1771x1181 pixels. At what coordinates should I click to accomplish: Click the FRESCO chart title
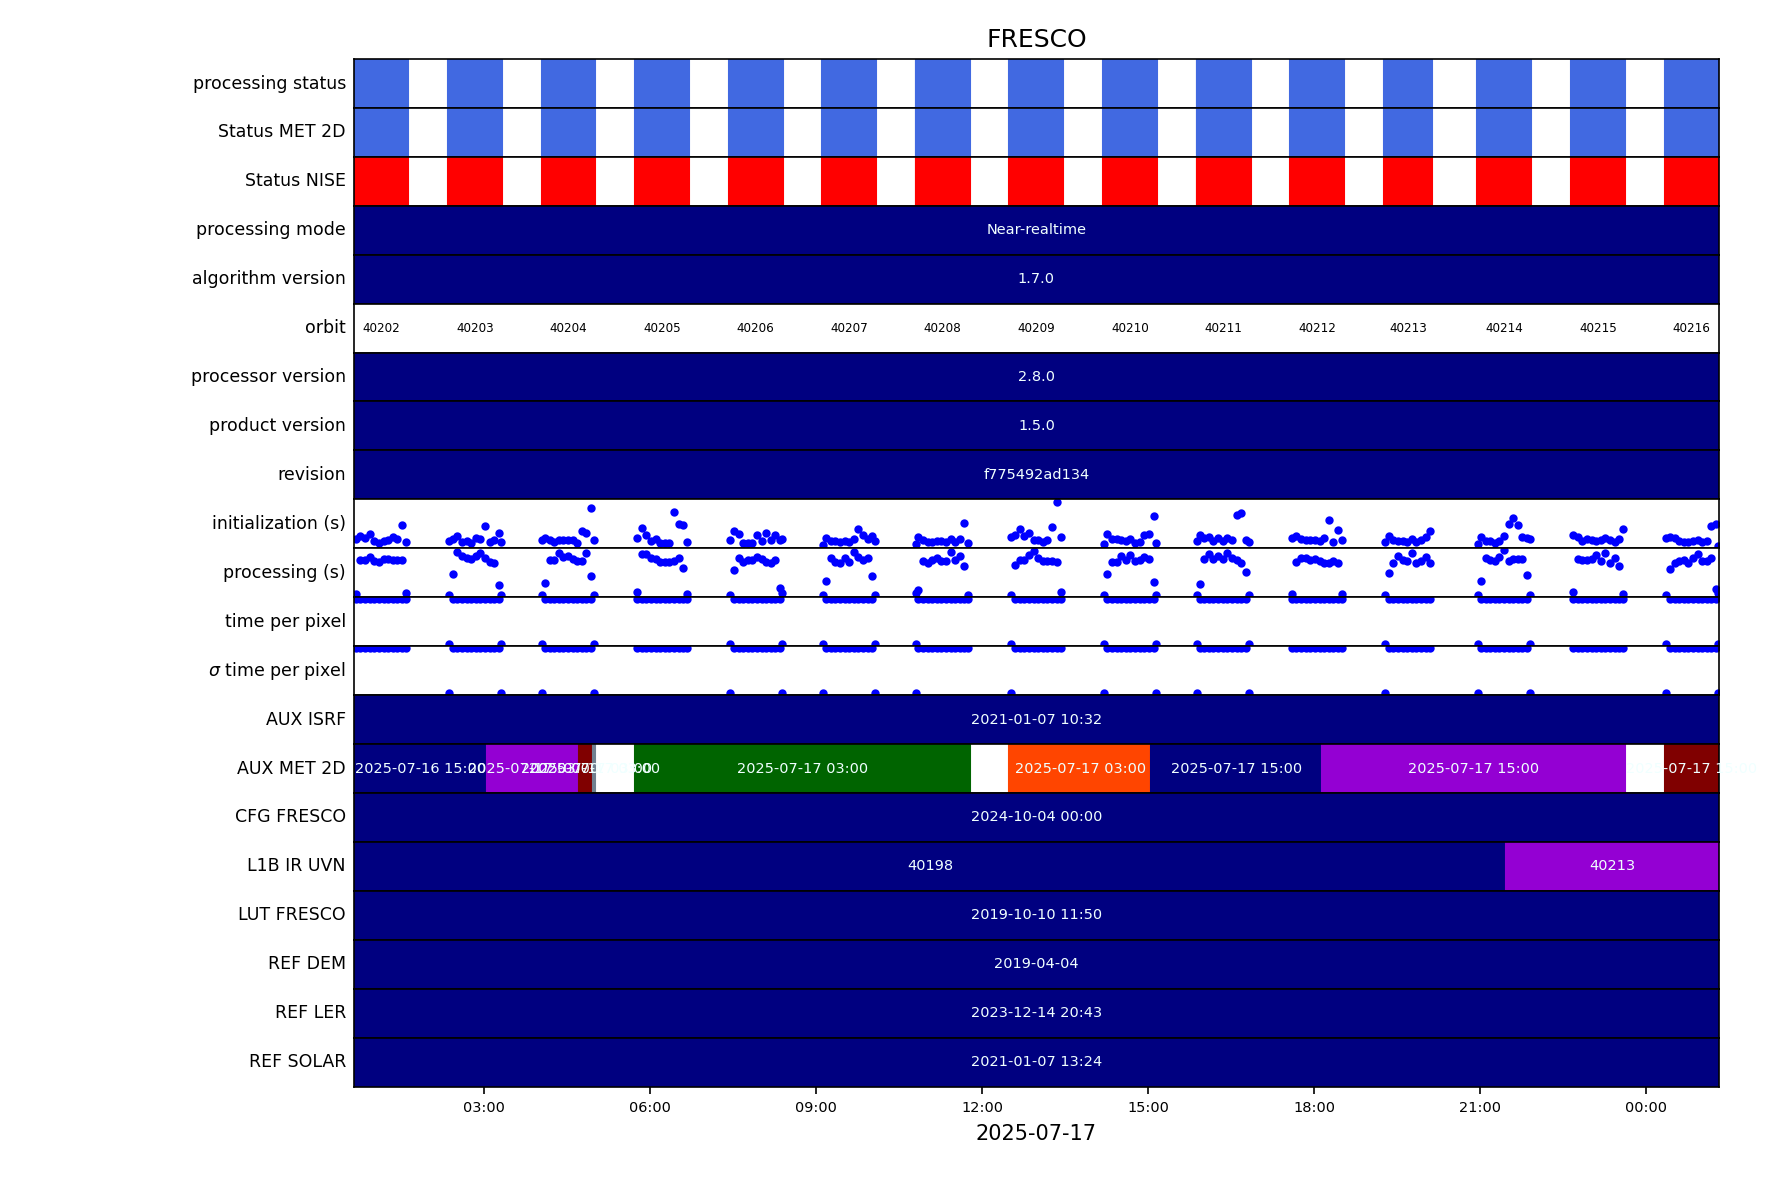1036,39
